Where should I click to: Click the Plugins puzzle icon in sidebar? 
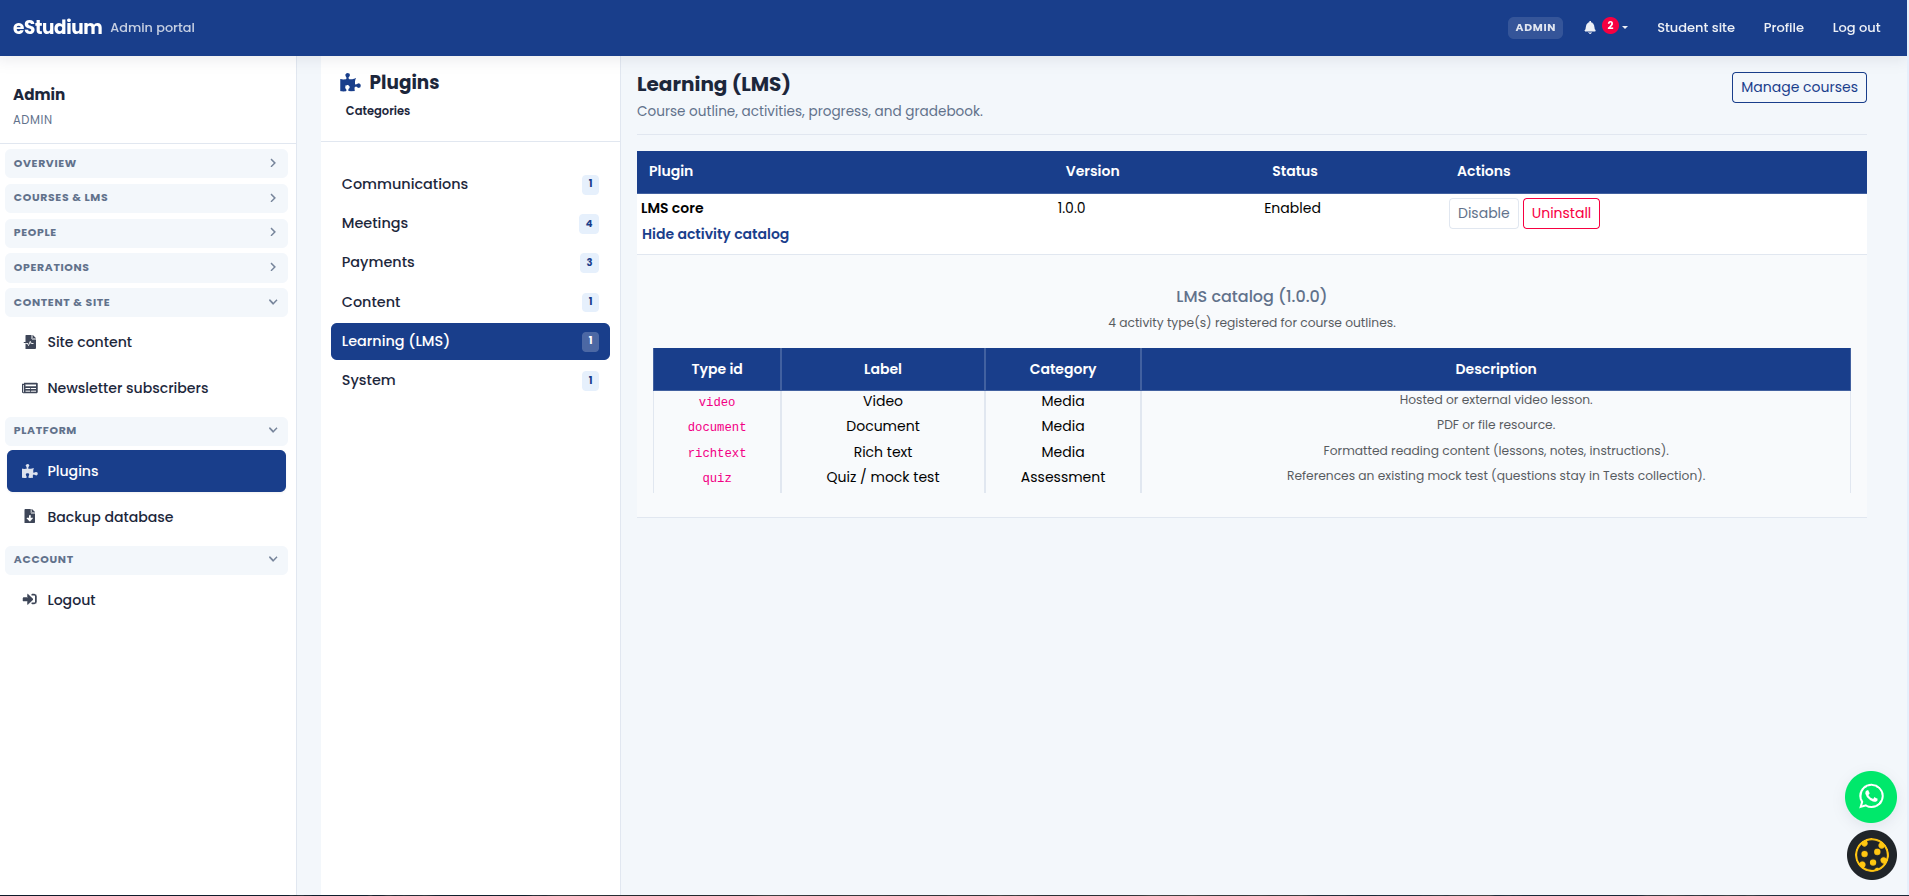tap(30, 471)
